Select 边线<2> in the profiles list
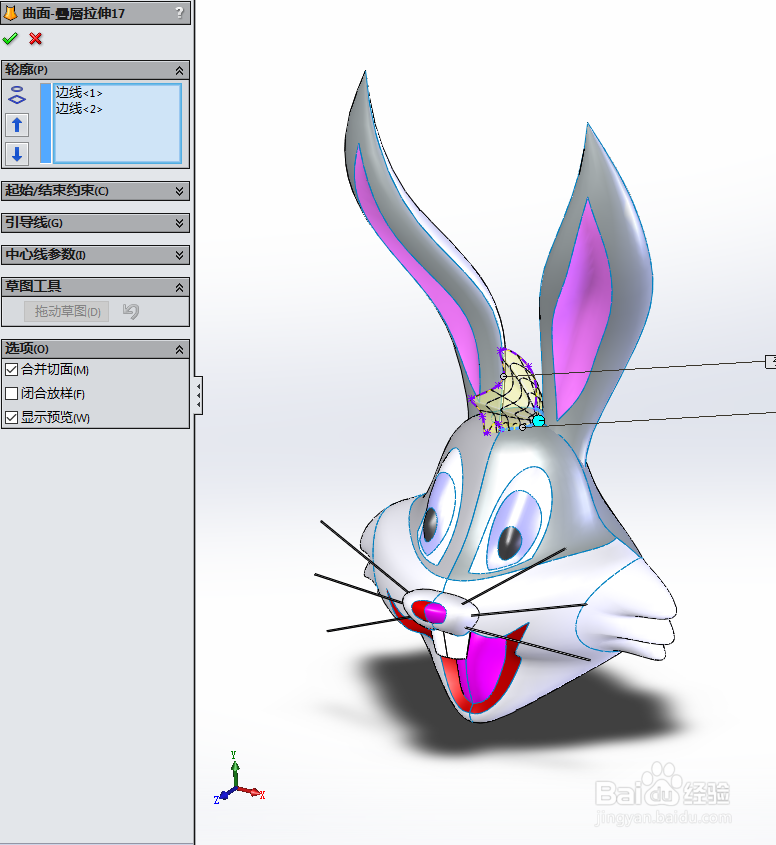 point(79,109)
